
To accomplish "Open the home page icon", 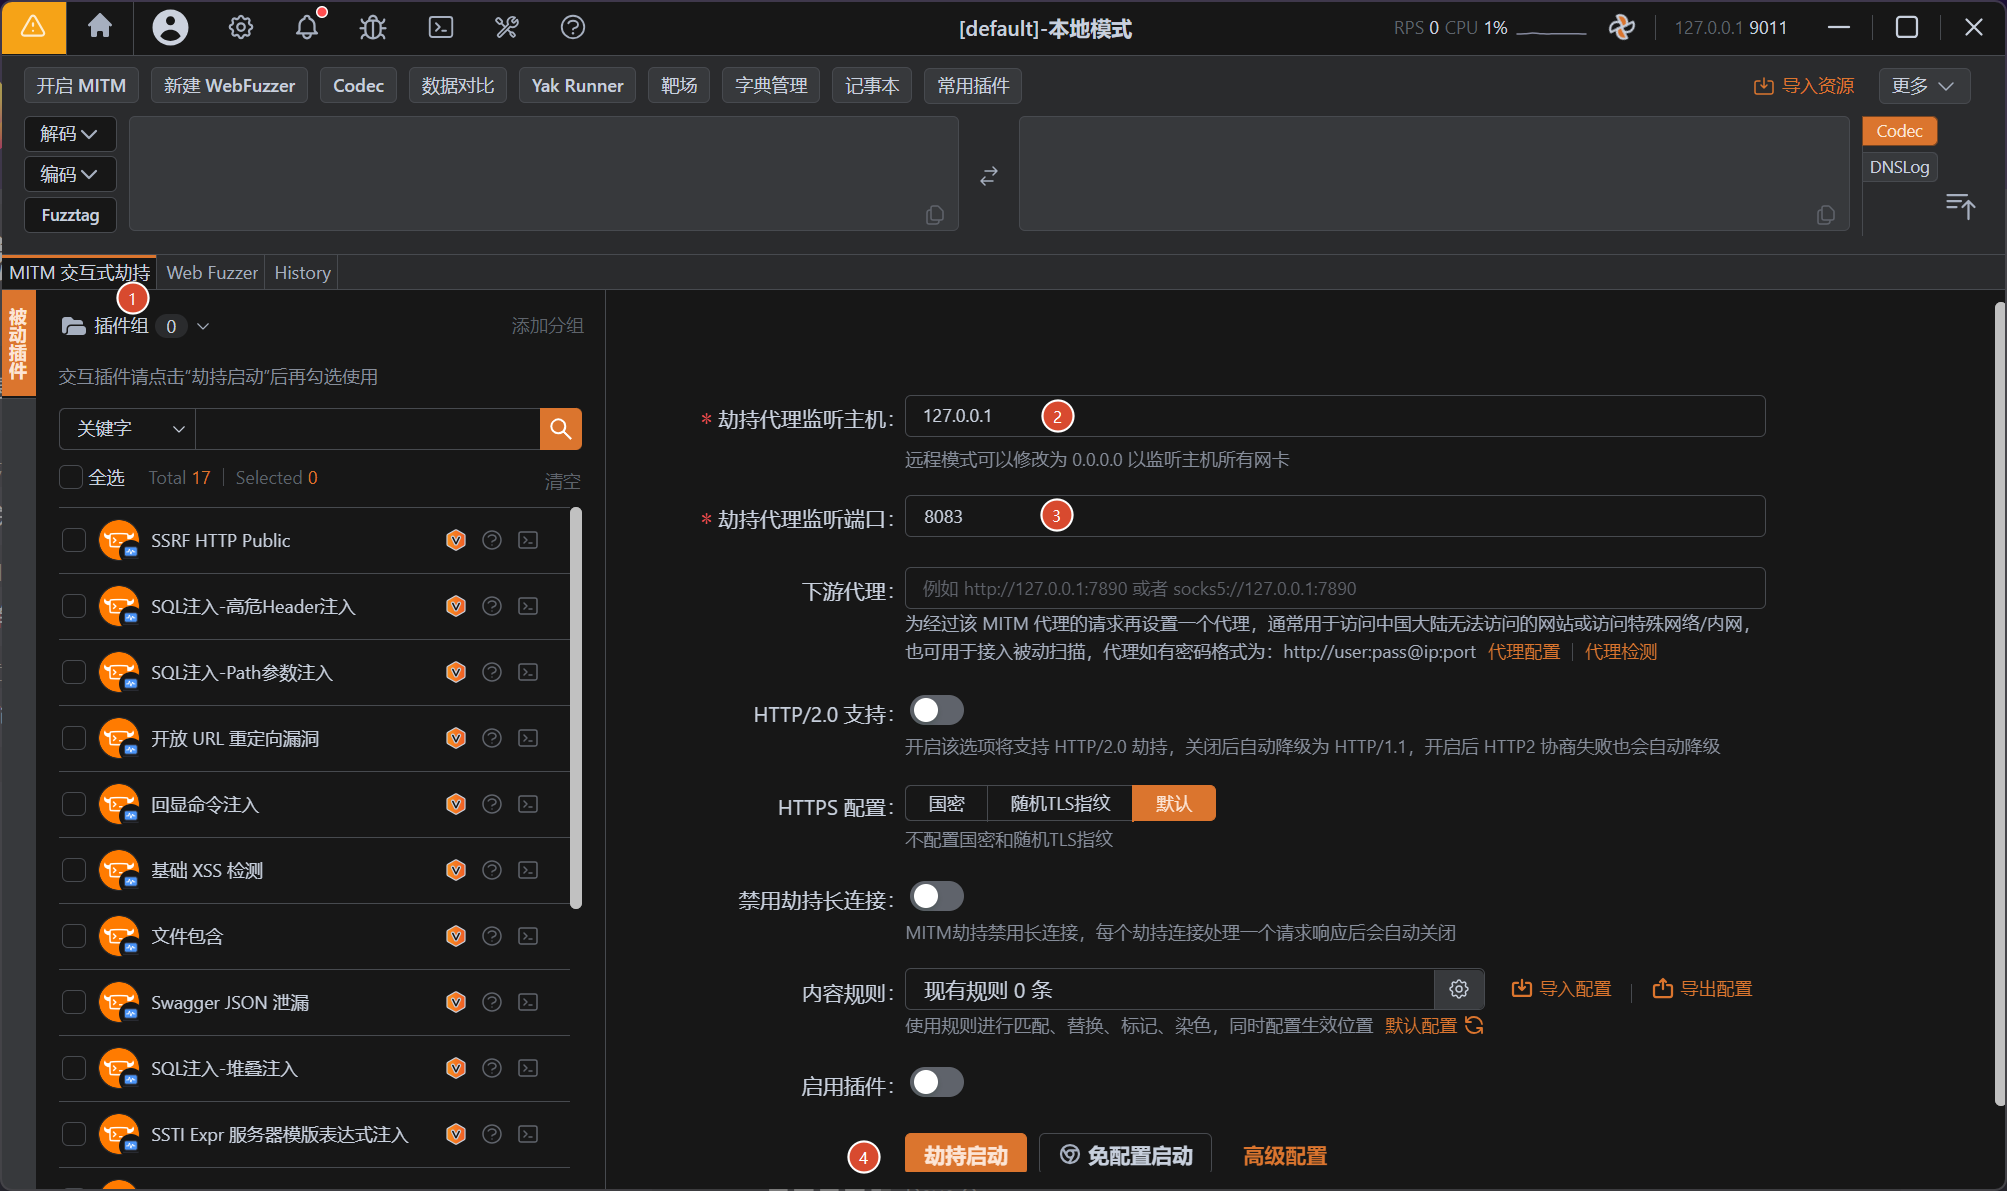I will click(100, 27).
